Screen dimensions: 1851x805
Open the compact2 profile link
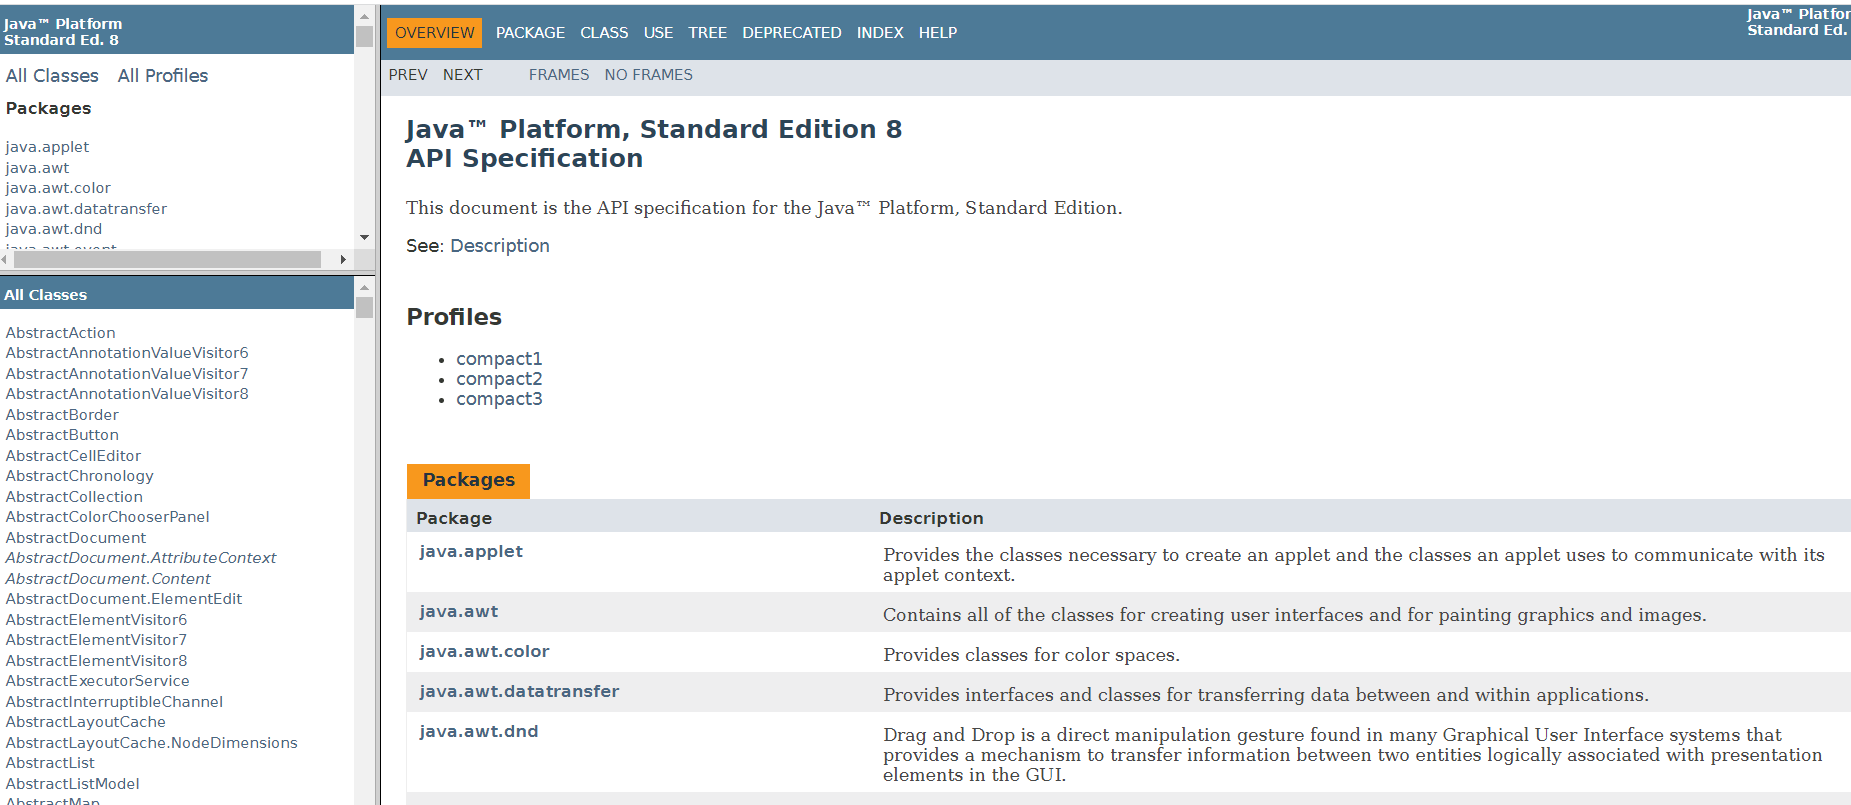[499, 379]
